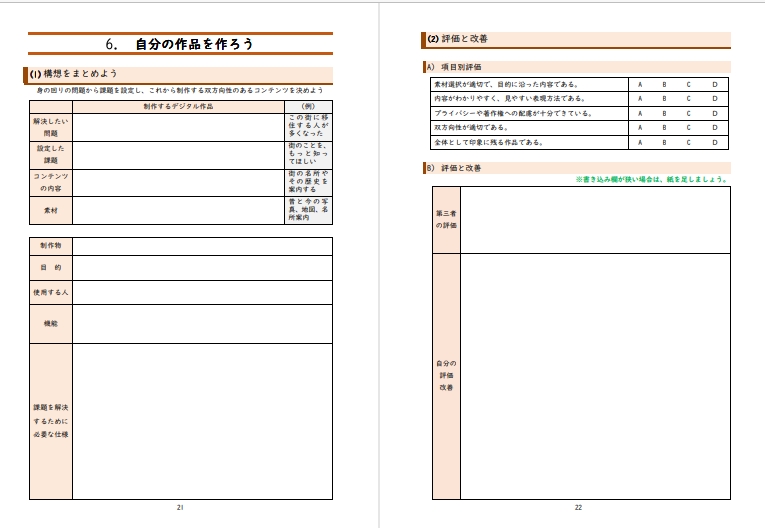Click the 制作物 entry field
This screenshot has width=765, height=528.
pyautogui.click(x=202, y=246)
